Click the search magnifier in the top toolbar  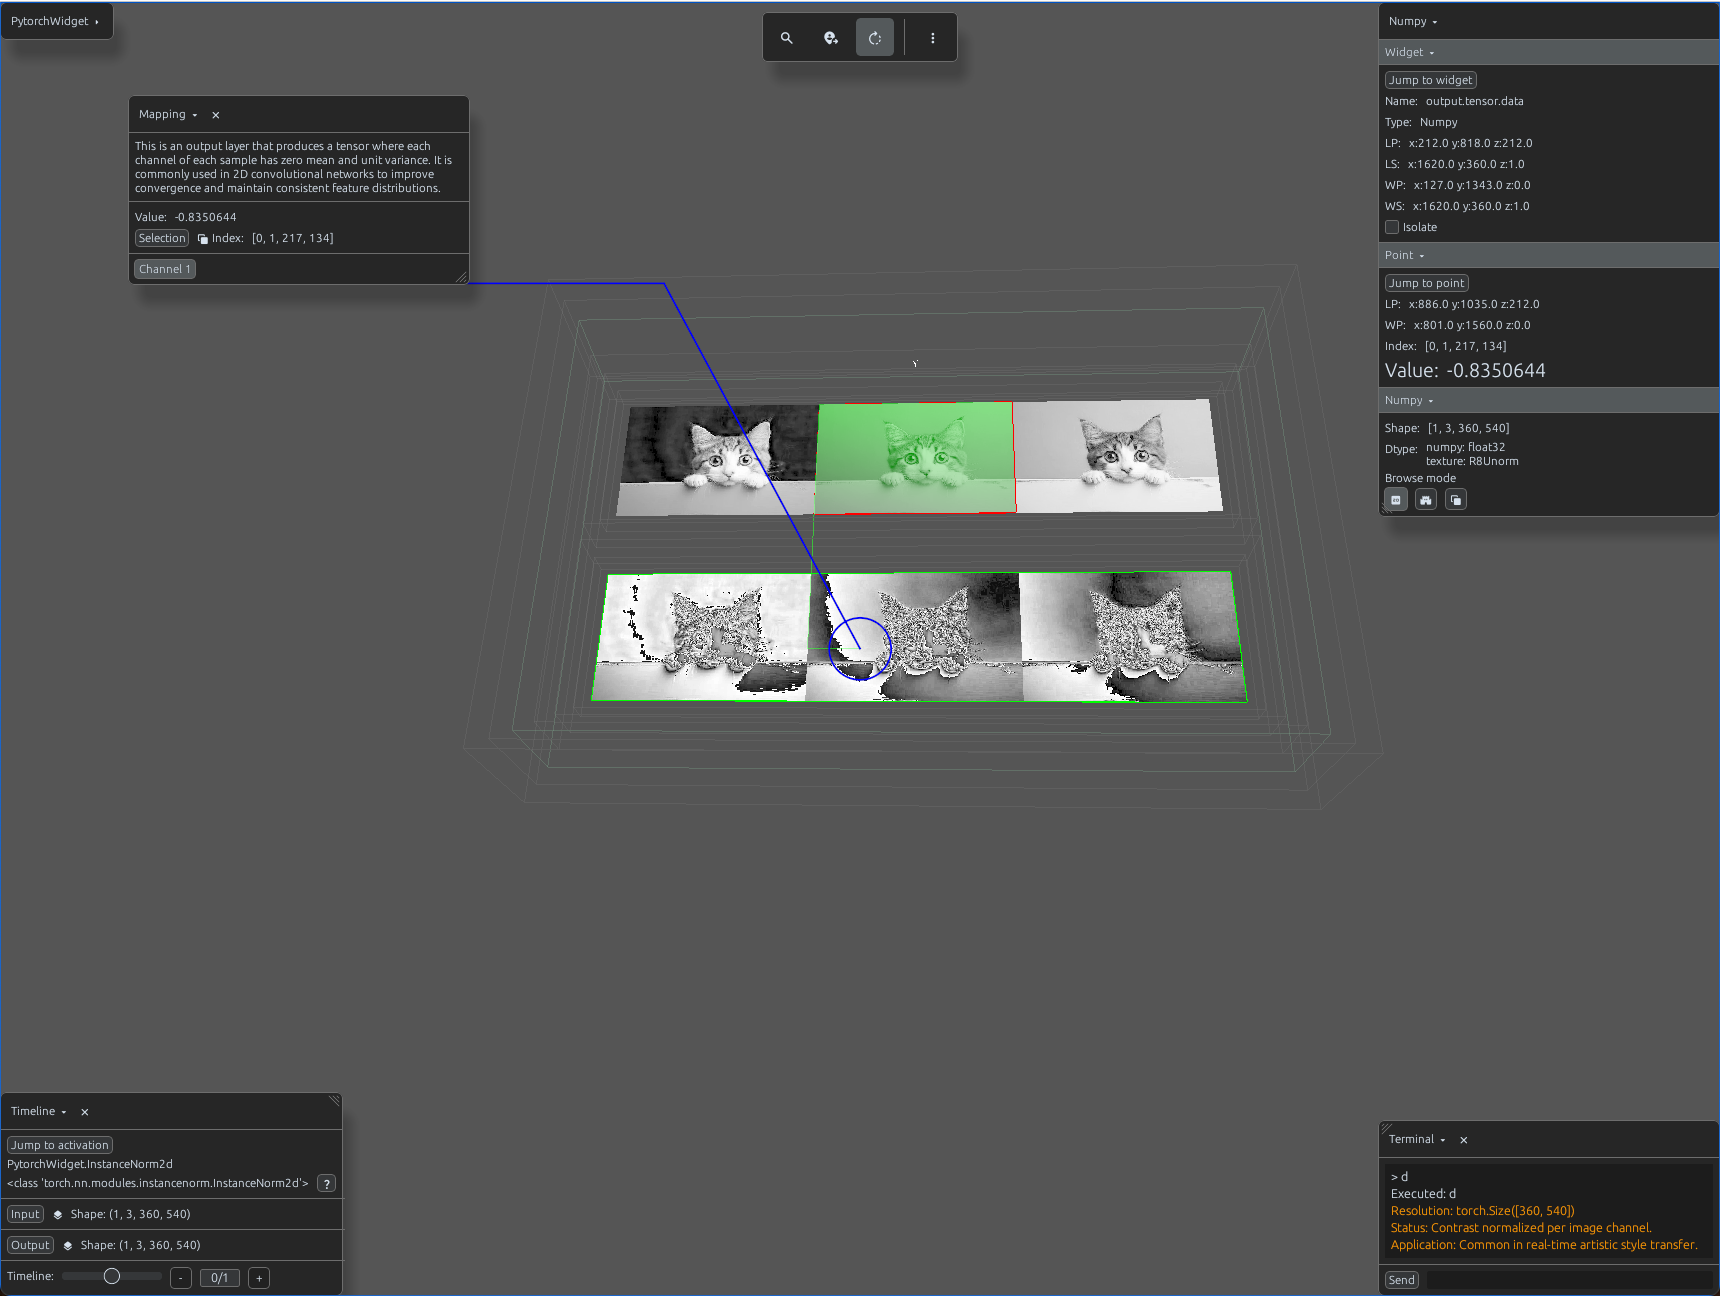coord(787,38)
